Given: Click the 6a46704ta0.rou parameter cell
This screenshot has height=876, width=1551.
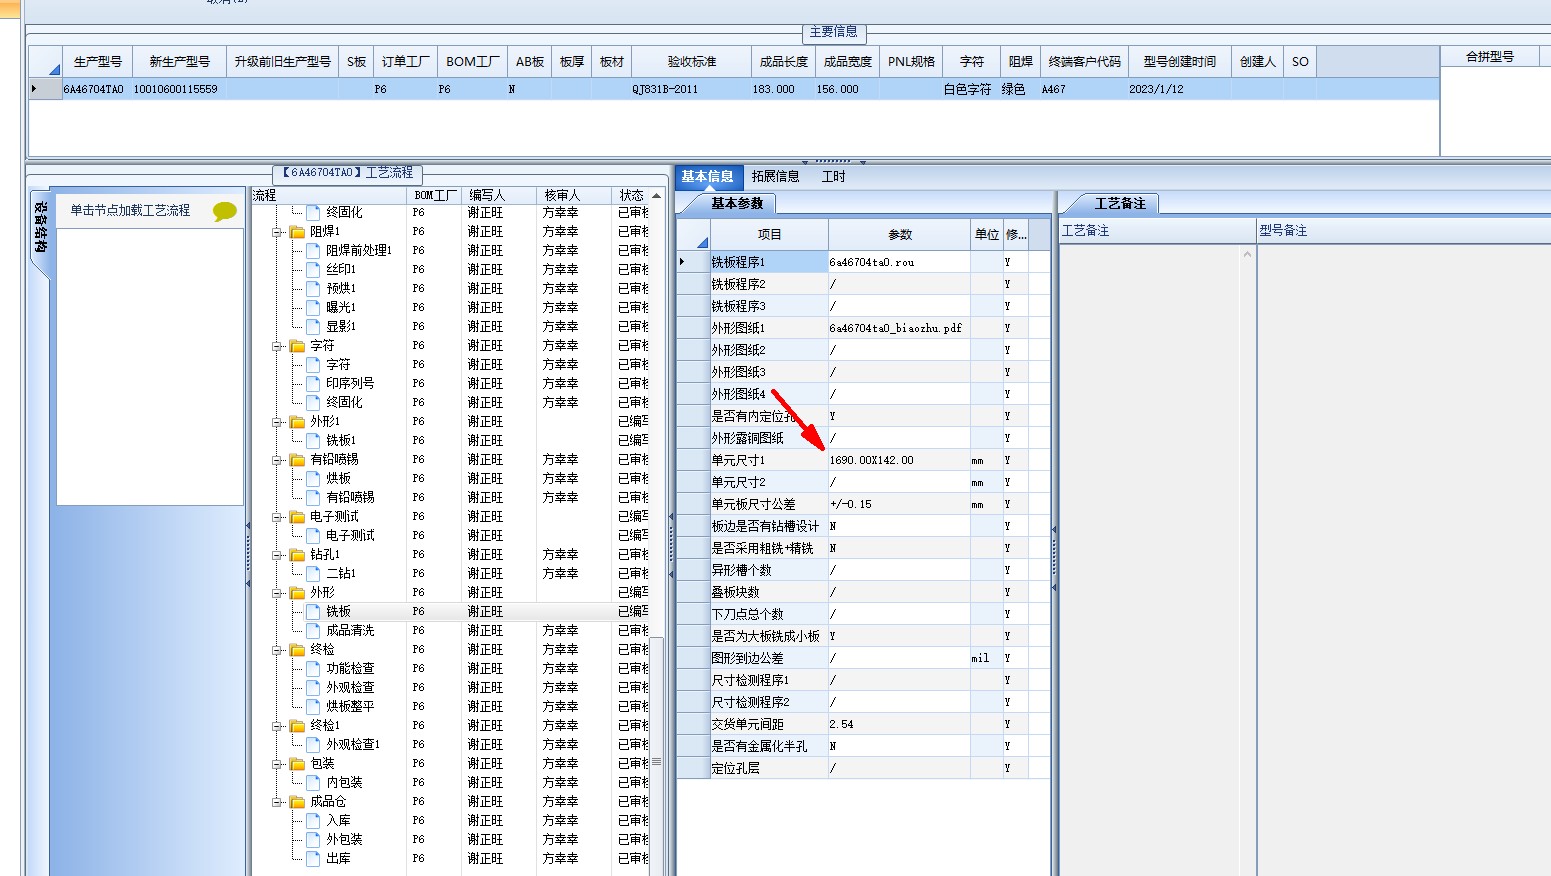Looking at the screenshot, I should click(x=899, y=262).
